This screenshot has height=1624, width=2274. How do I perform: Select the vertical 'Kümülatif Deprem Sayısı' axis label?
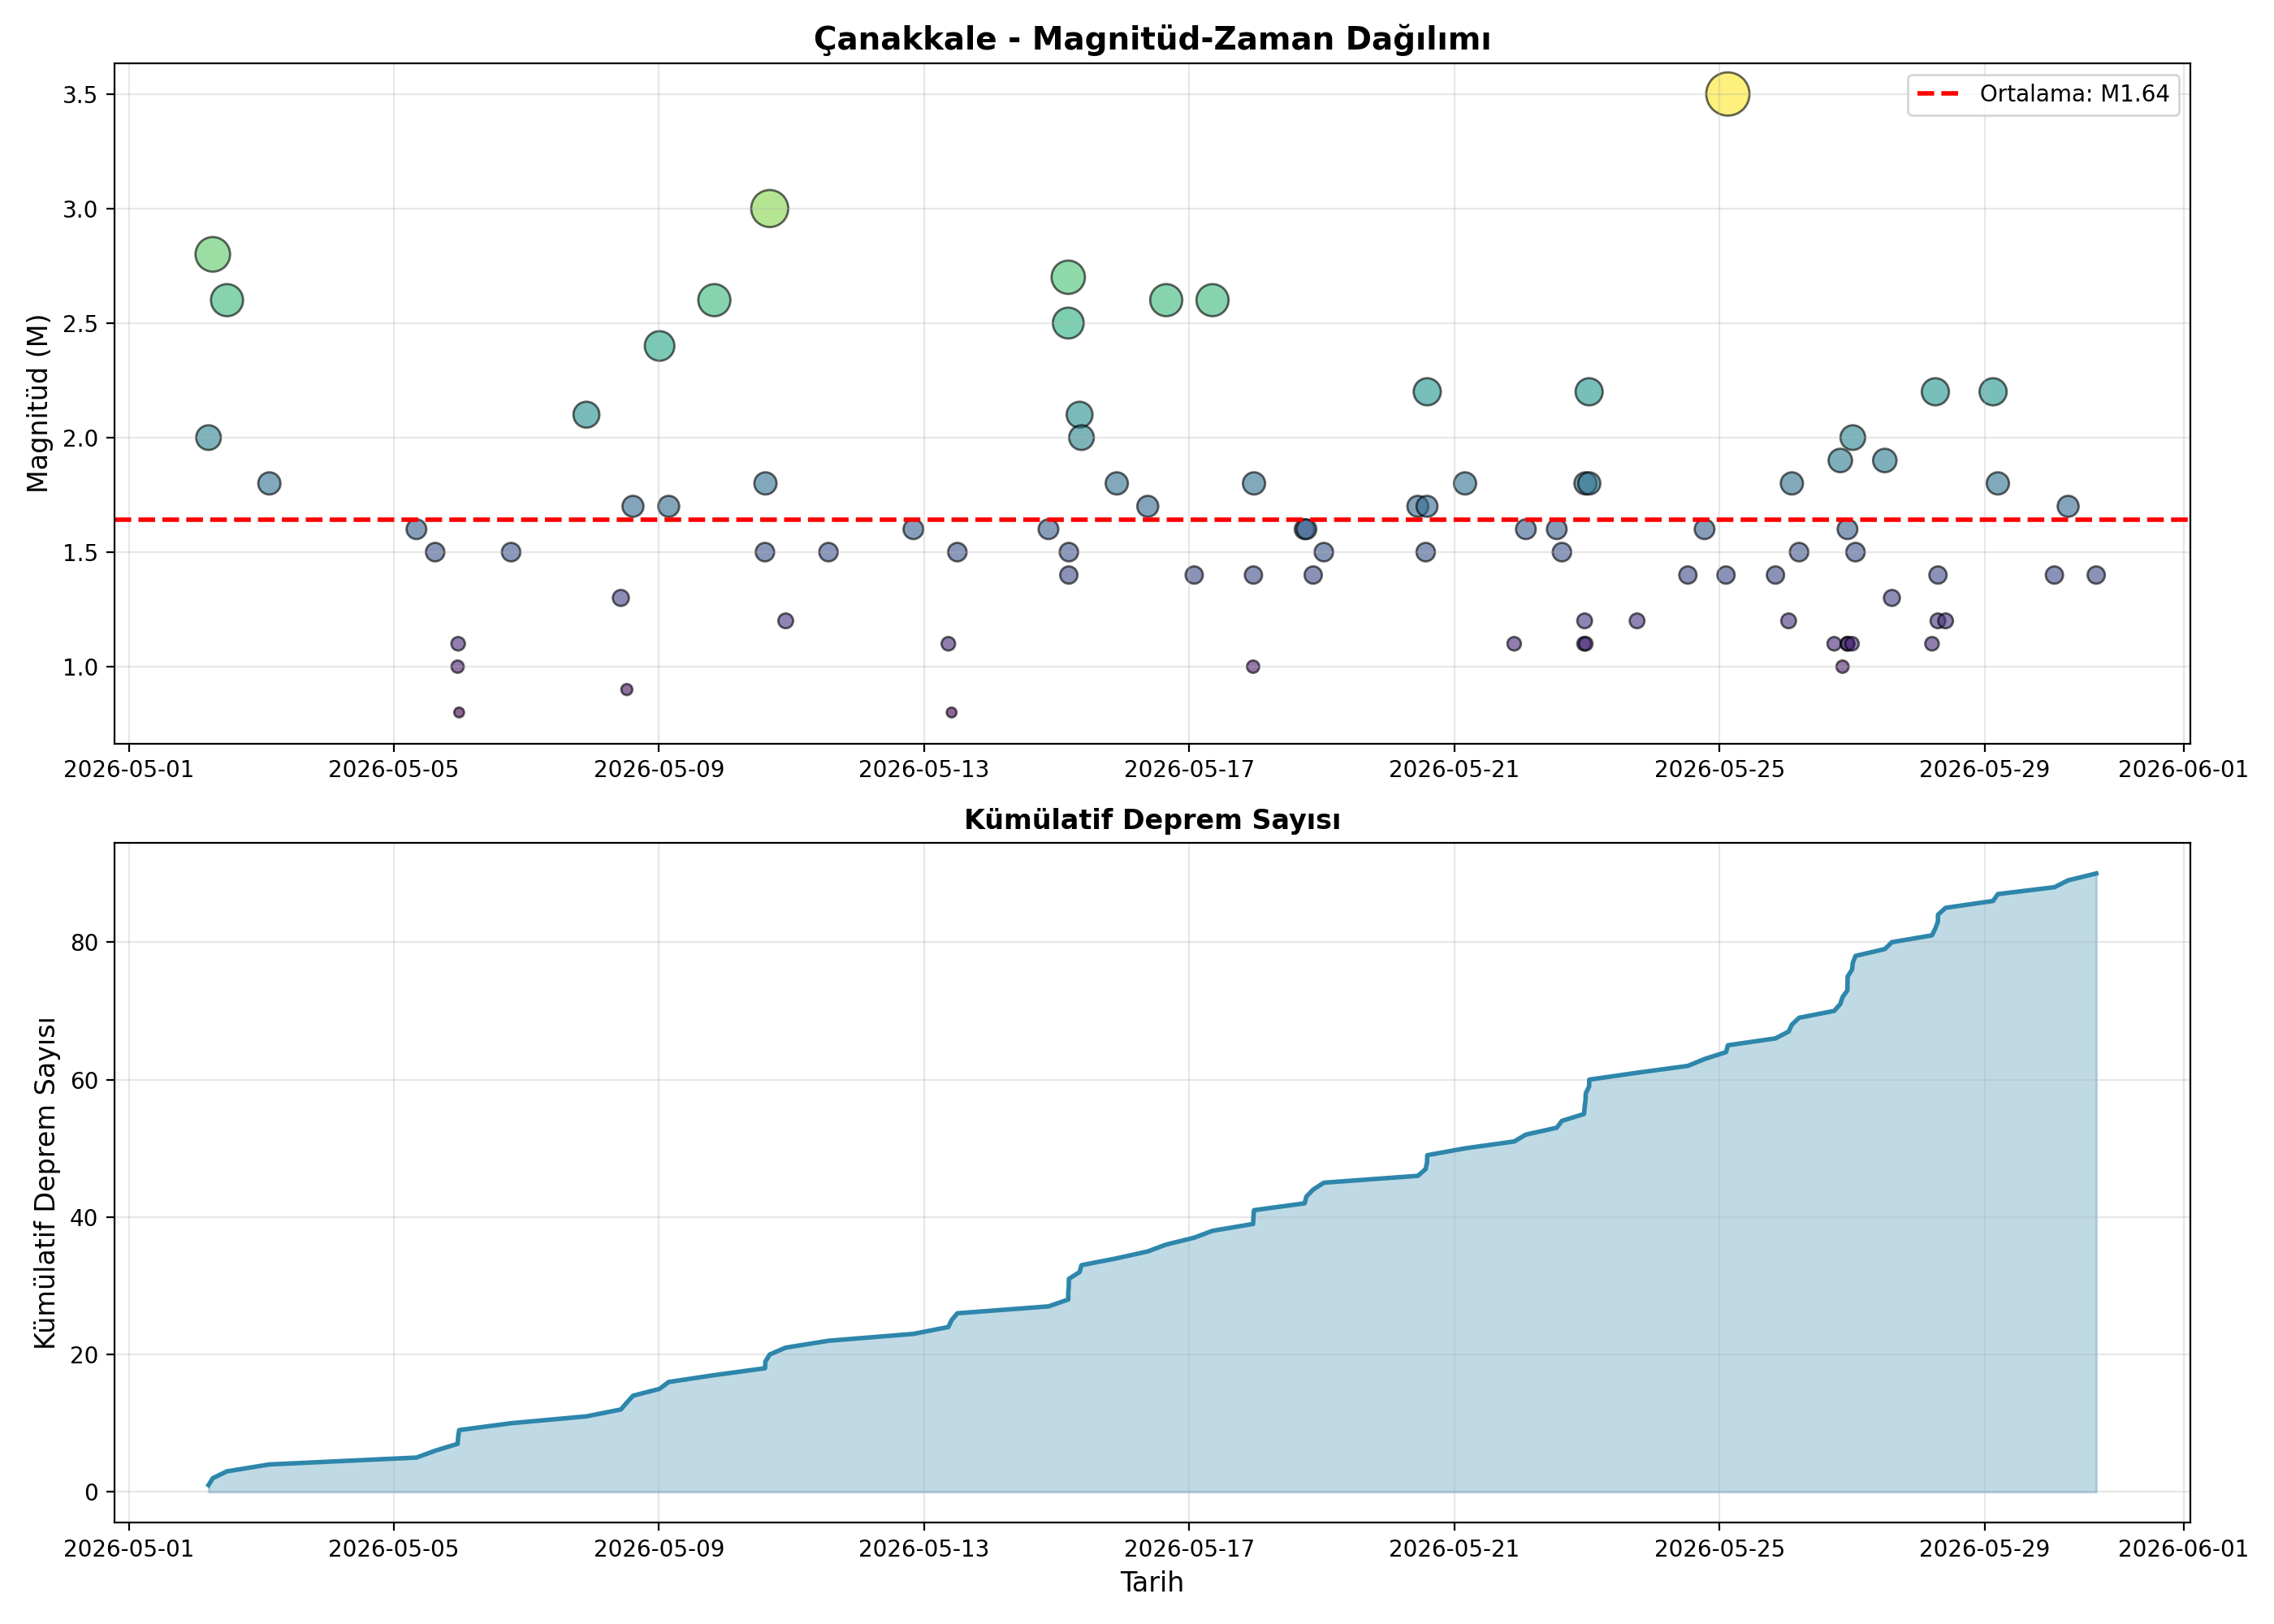45,1183
